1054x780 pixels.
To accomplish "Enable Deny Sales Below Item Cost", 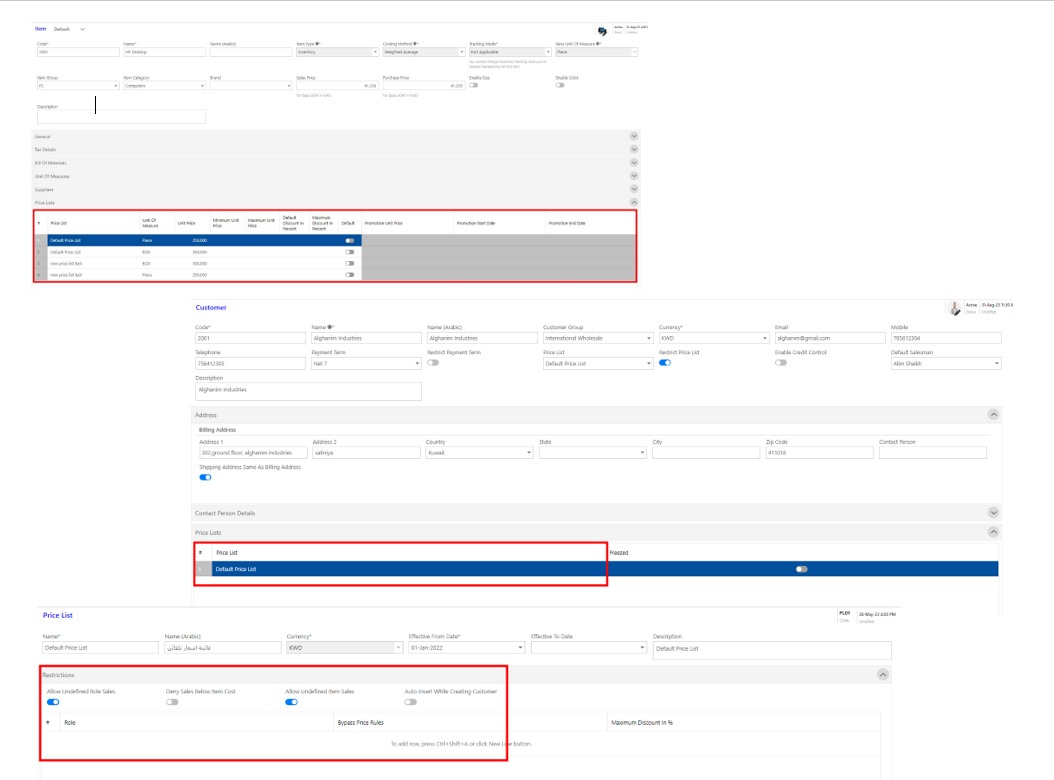I will [173, 700].
